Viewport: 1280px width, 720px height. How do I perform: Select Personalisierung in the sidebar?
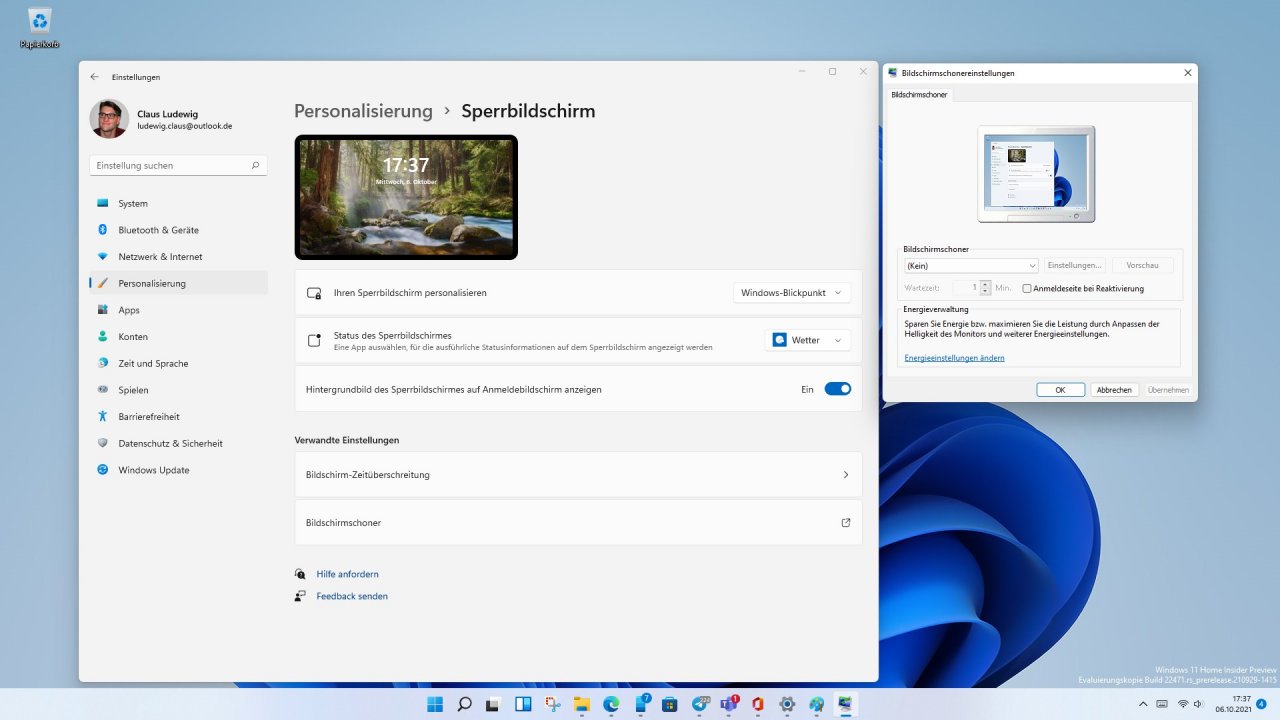point(179,283)
